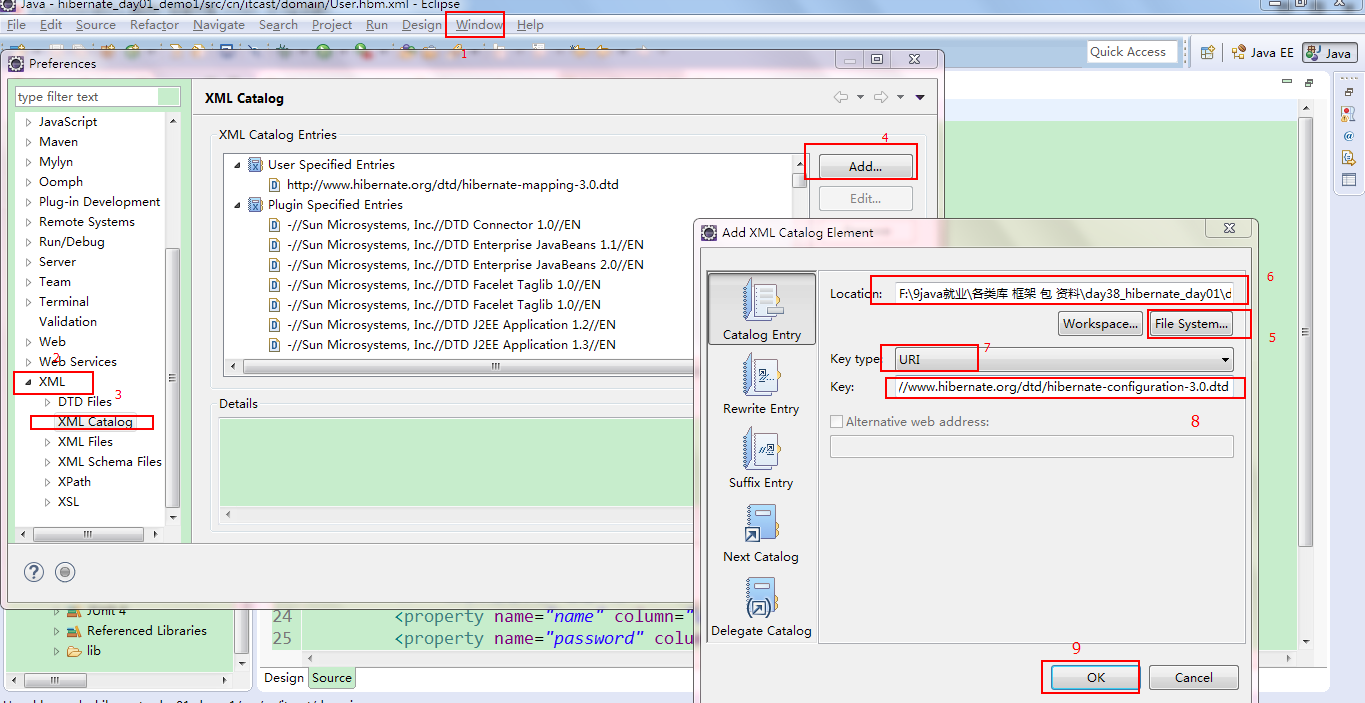Open the Declaration view icon in right trim
This screenshot has width=1365, height=703.
coord(1348,157)
